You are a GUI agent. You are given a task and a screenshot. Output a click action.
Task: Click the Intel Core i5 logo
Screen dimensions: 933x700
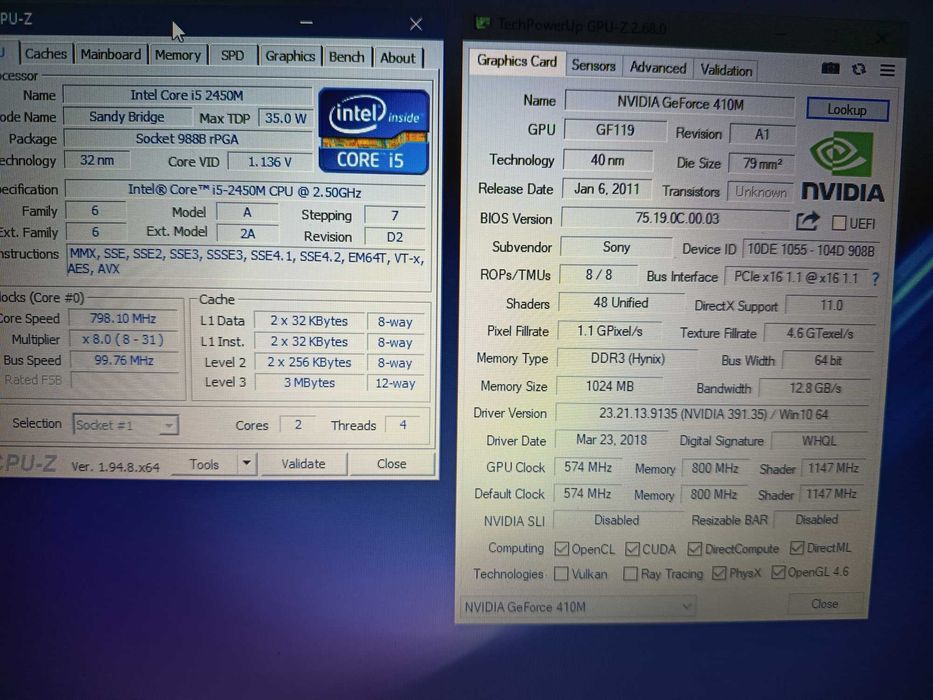(374, 131)
